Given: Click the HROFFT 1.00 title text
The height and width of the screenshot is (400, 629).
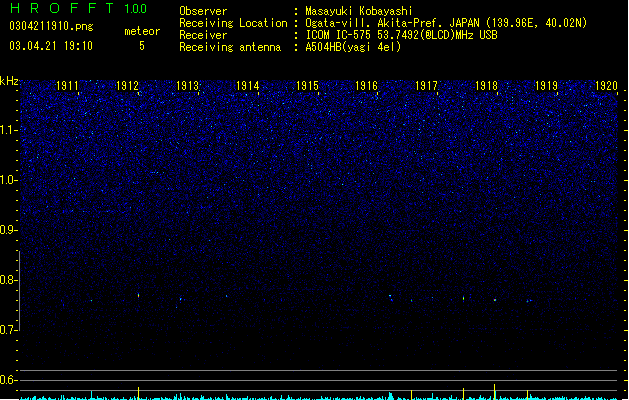Looking at the screenshot, I should (x=78, y=8).
